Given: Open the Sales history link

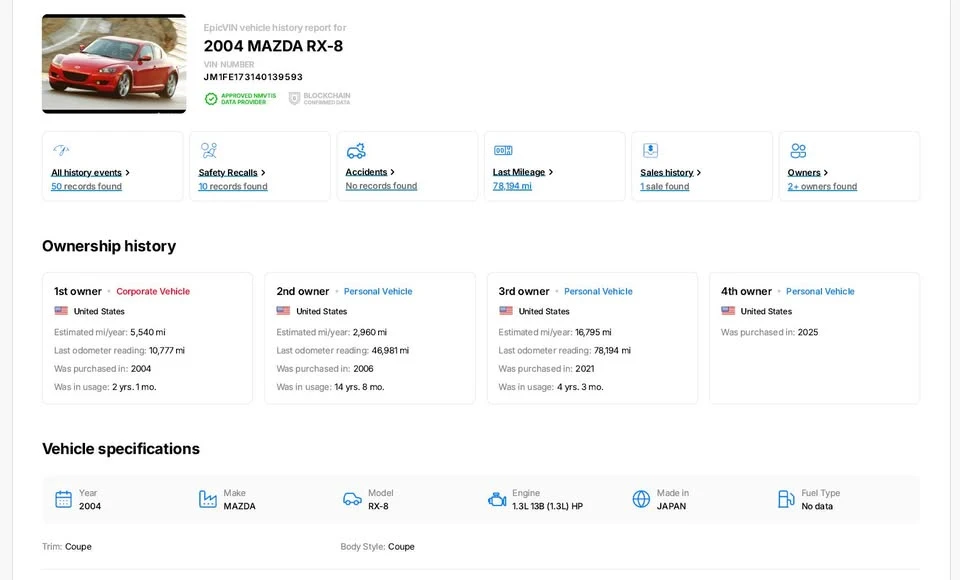Looking at the screenshot, I should [667, 173].
